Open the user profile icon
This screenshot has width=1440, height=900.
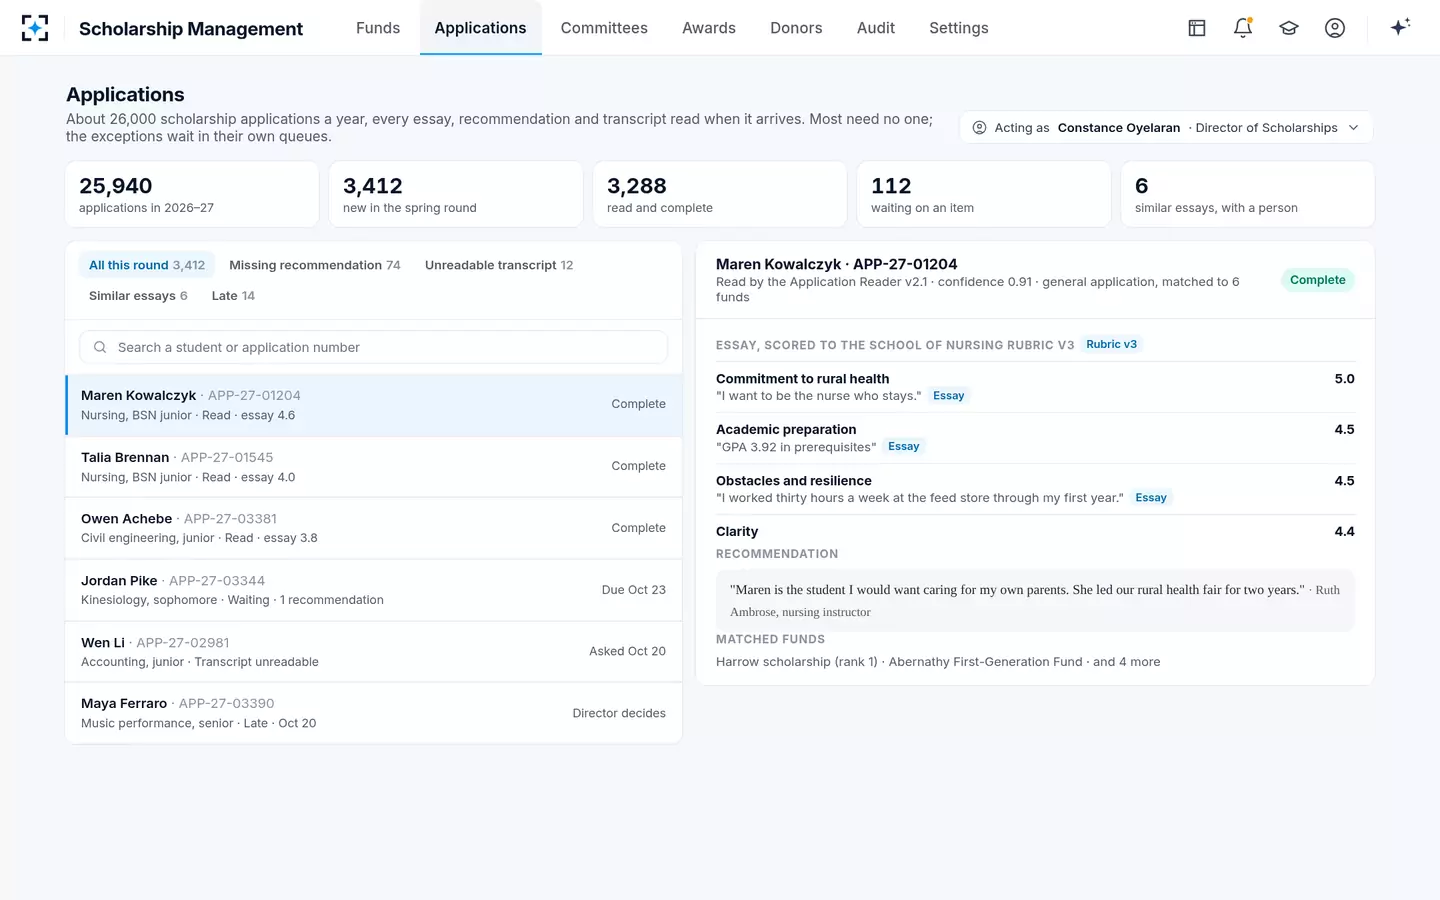(1335, 28)
